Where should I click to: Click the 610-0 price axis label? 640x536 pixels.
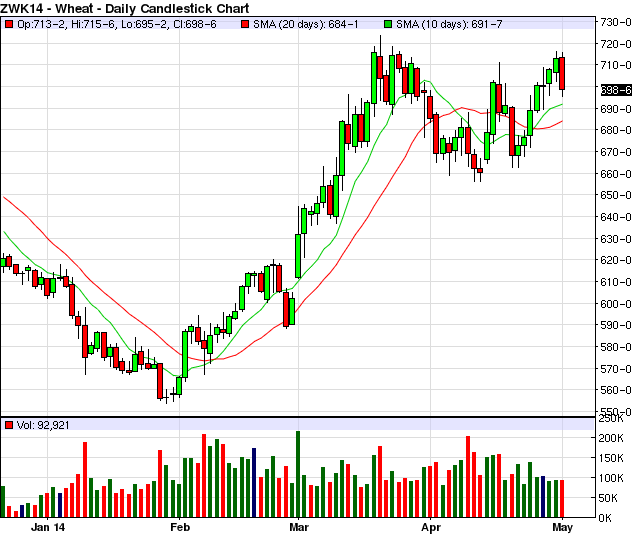click(616, 282)
